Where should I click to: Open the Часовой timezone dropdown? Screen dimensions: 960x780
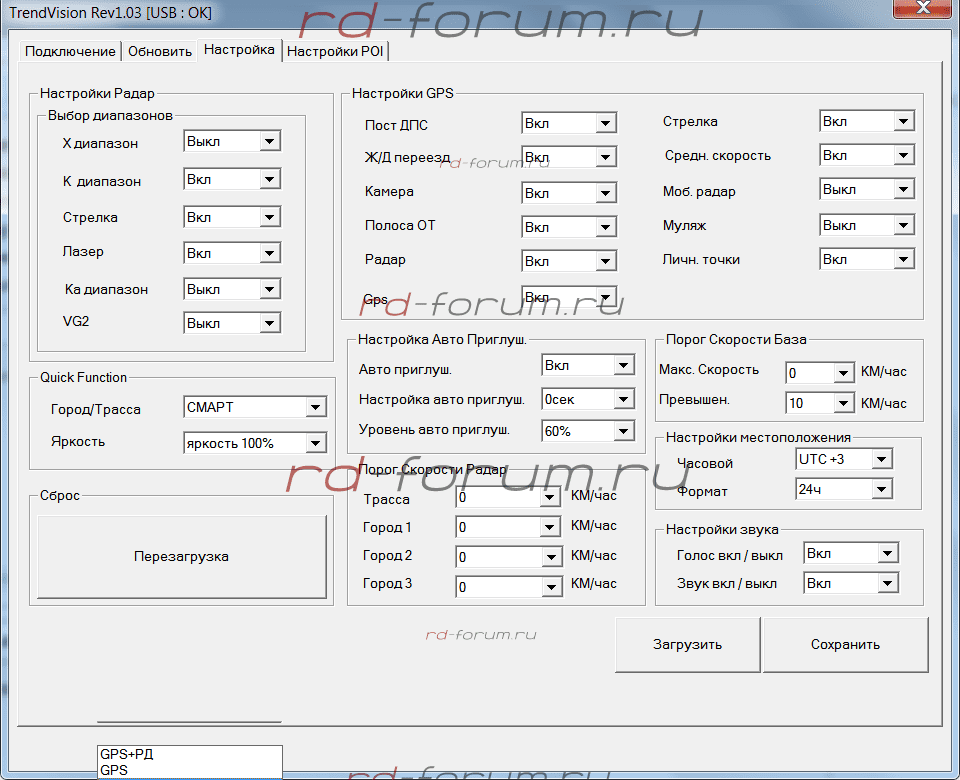pos(880,459)
